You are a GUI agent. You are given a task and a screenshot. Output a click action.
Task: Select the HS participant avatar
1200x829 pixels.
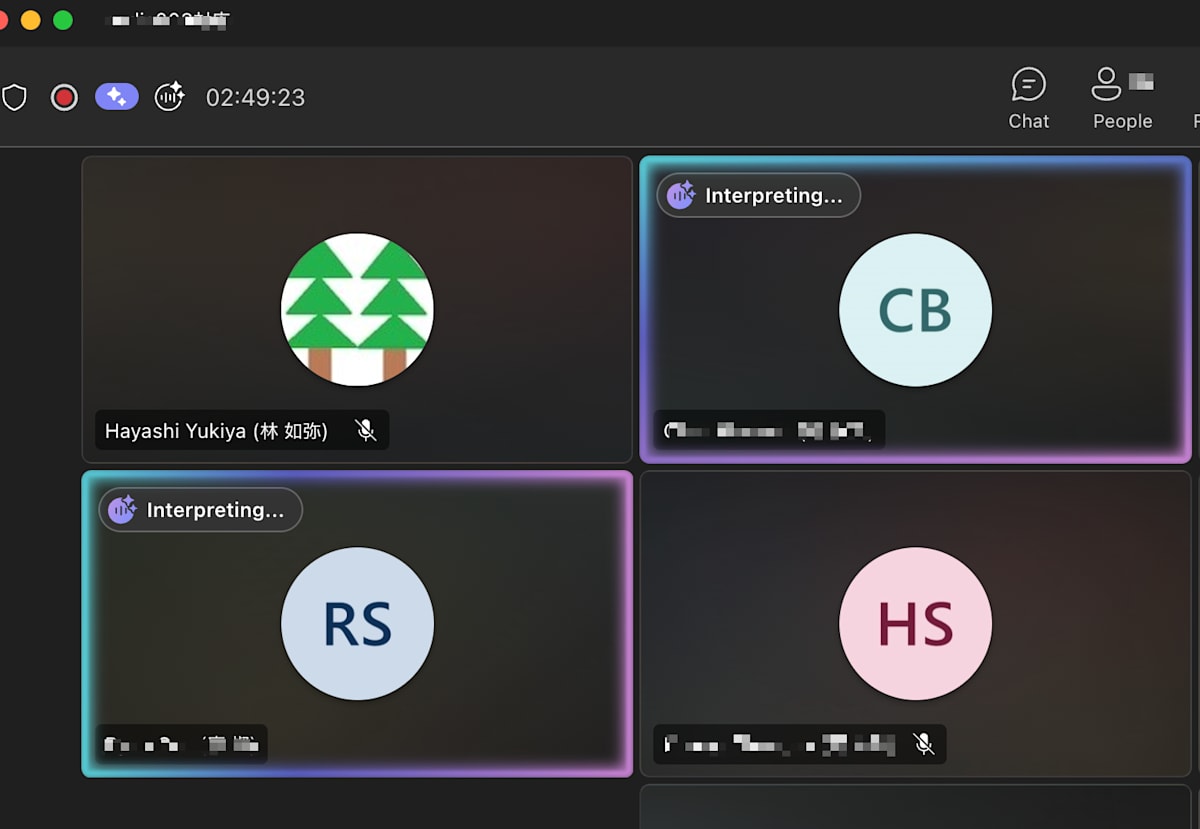tap(915, 624)
